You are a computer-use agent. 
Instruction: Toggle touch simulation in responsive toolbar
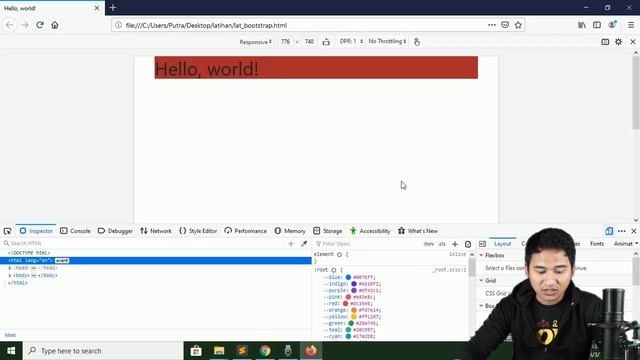point(417,42)
